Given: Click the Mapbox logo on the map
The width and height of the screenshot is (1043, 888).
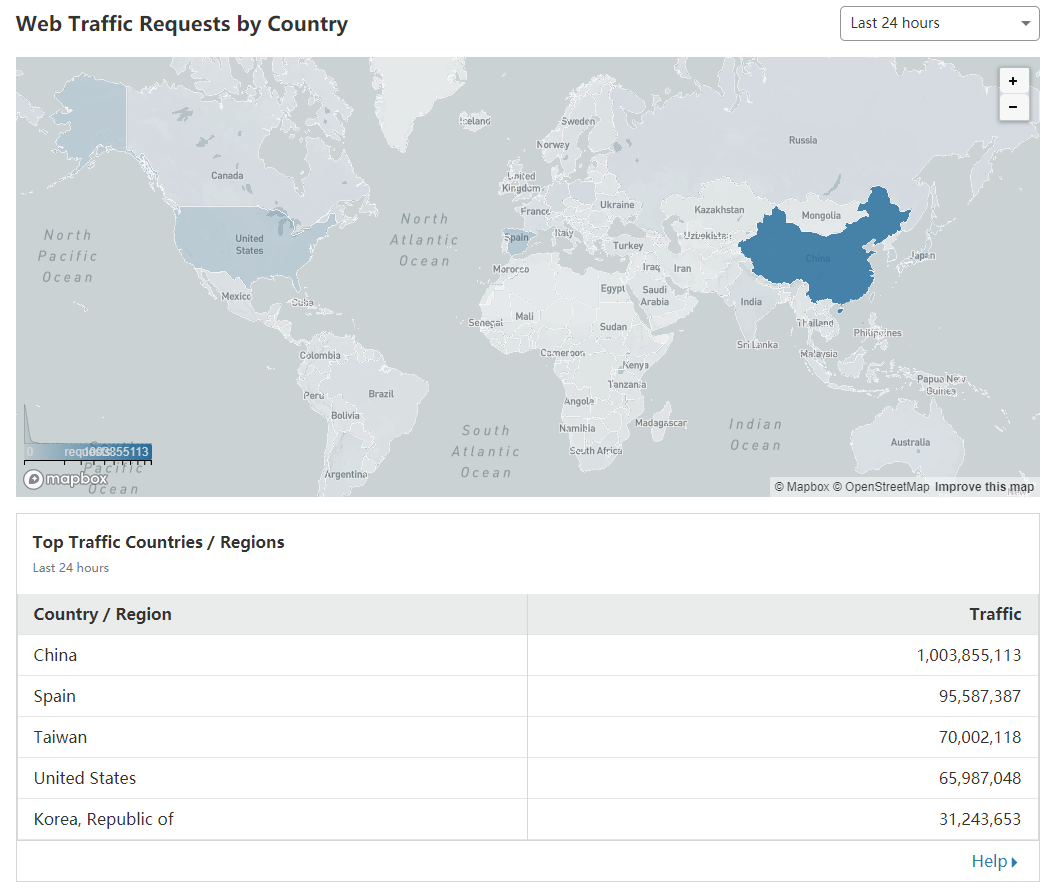Looking at the screenshot, I should [66, 479].
